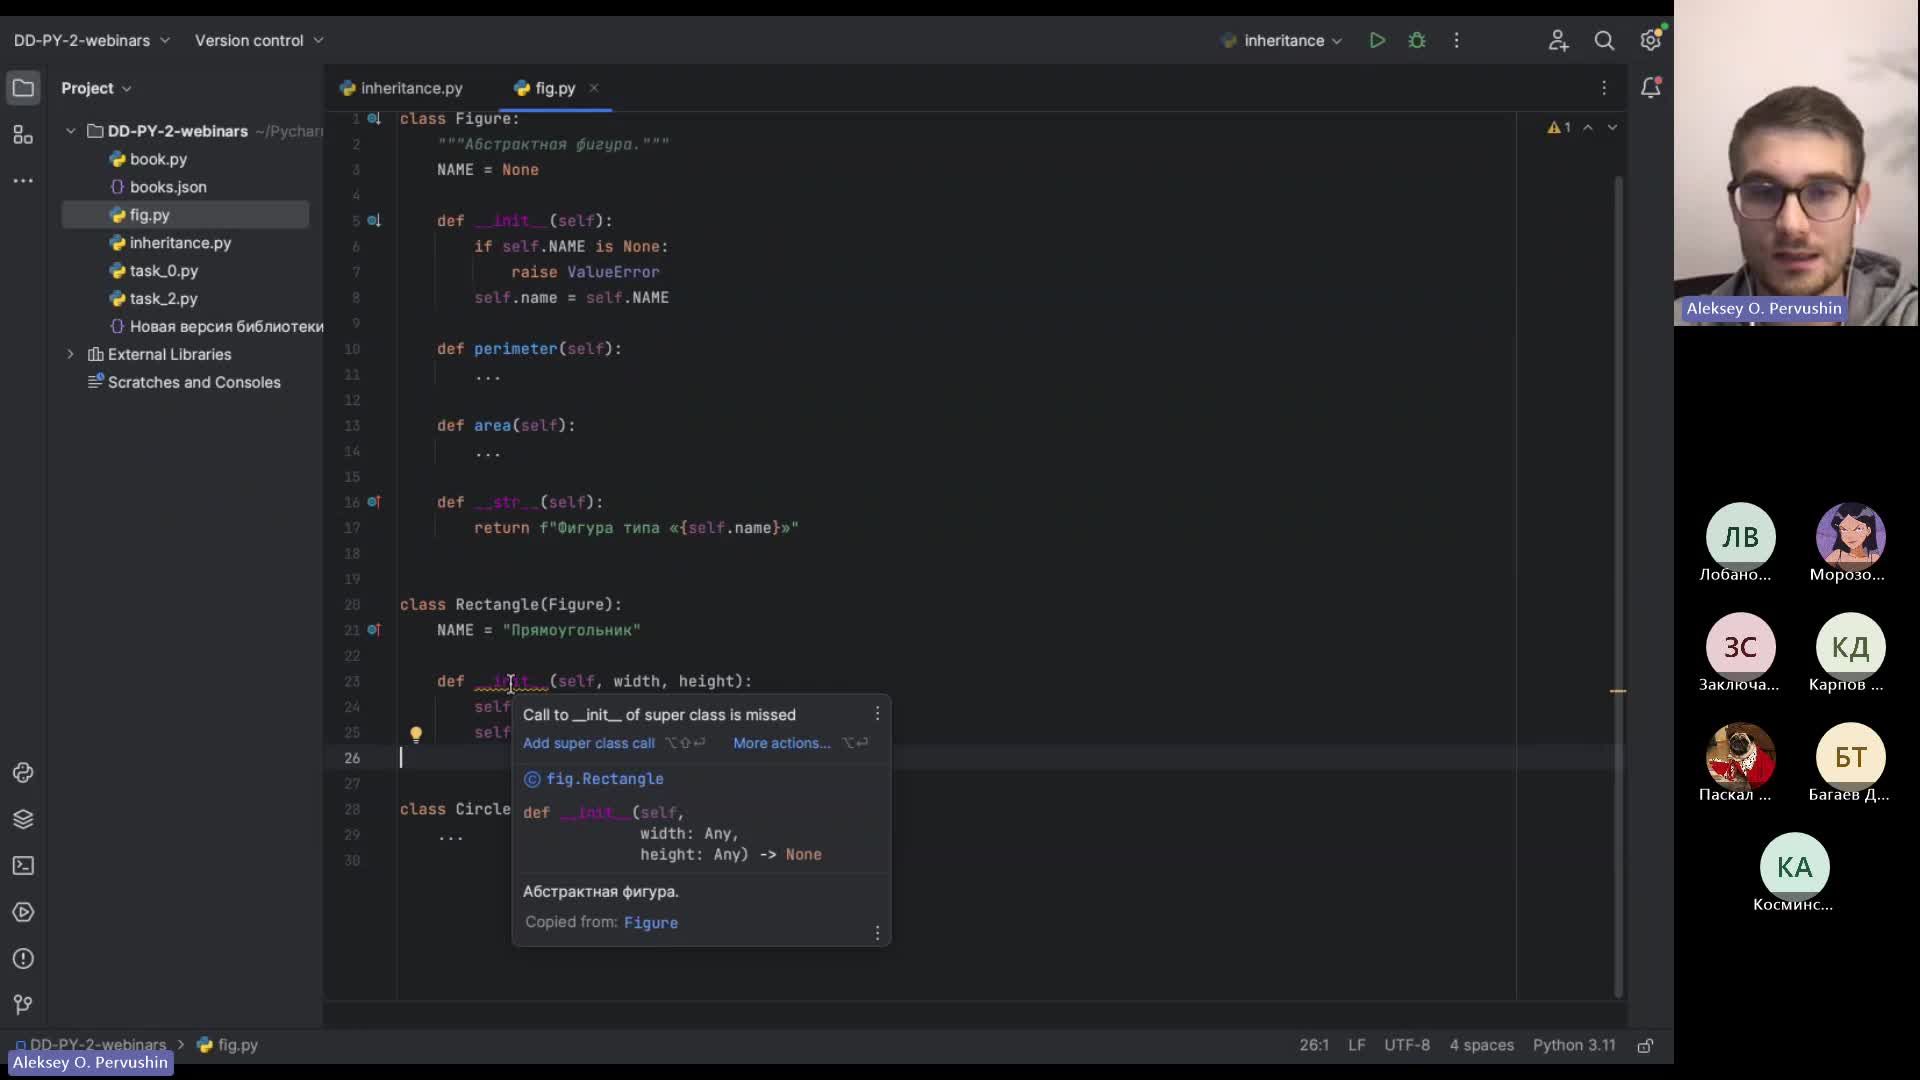The height and width of the screenshot is (1080, 1920).
Task: Open the Git version control tool window icon
Action: tap(23, 1005)
